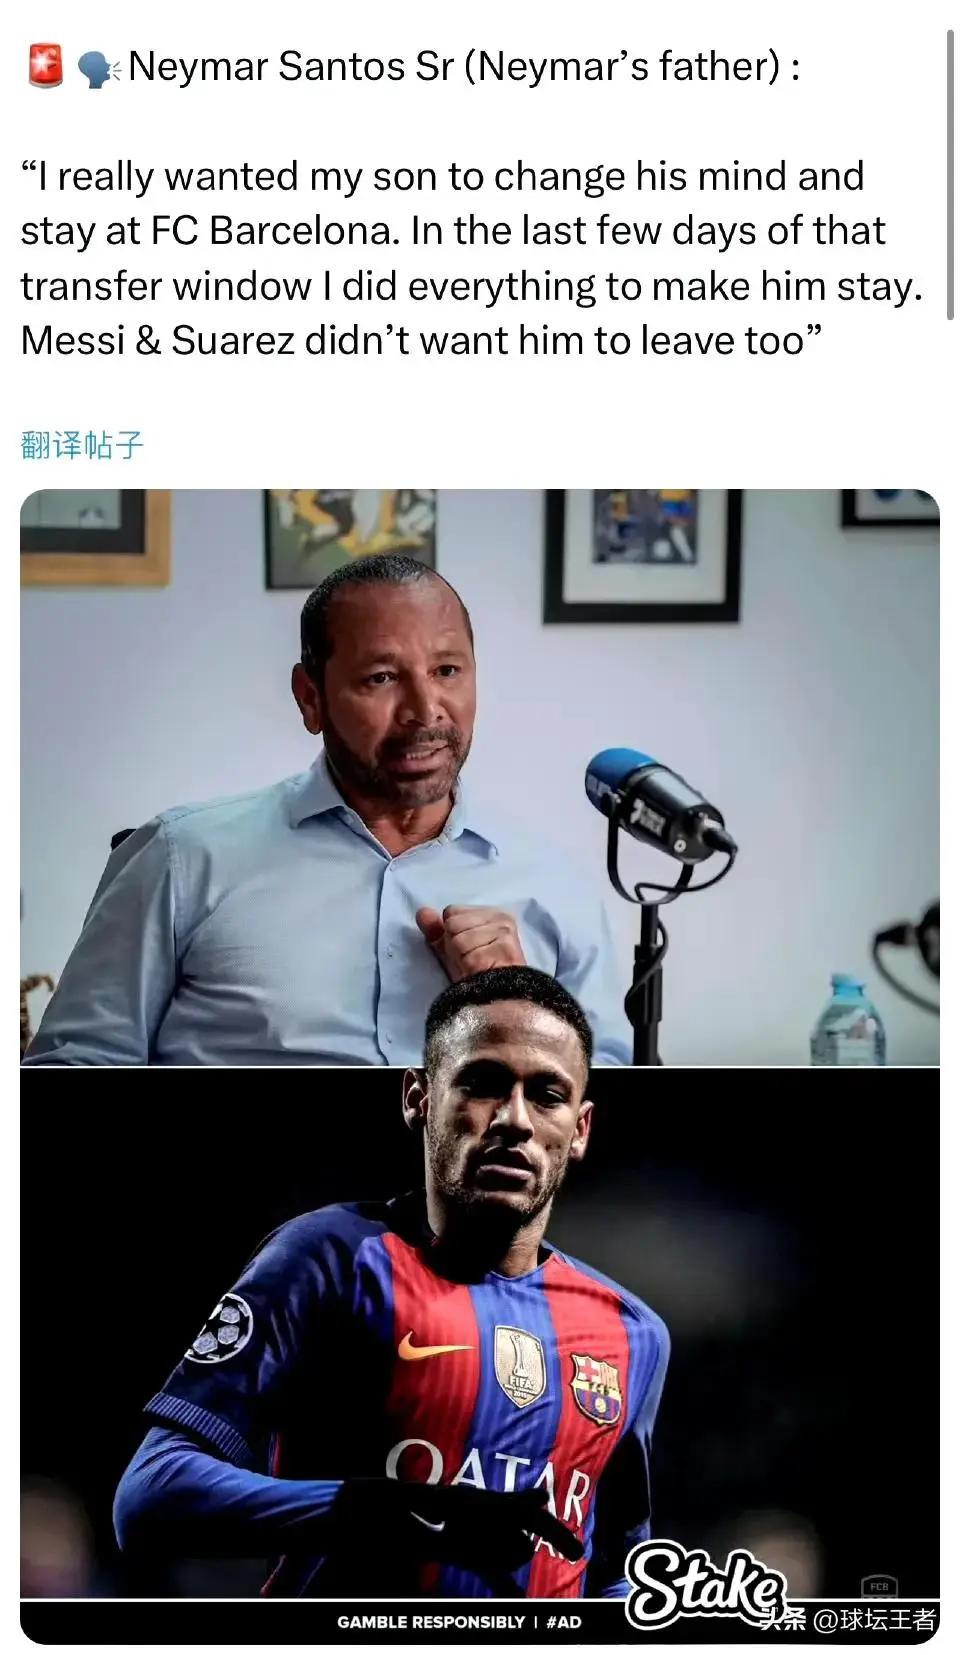Click the gold FIFA champions badge
The image size is (960, 1655).
[x=519, y=1367]
